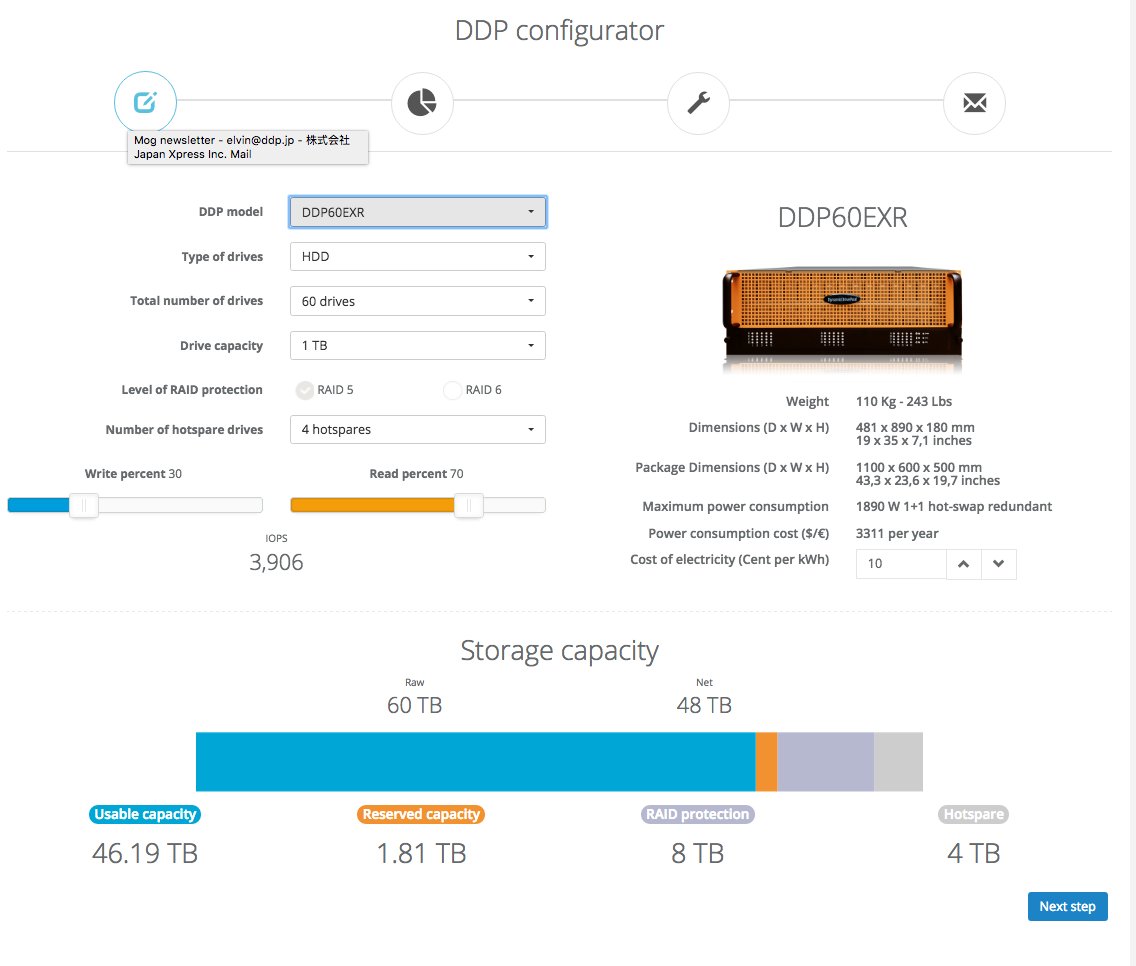Click the Net 48 TB value
Image resolution: width=1136 pixels, height=966 pixels.
tap(704, 705)
